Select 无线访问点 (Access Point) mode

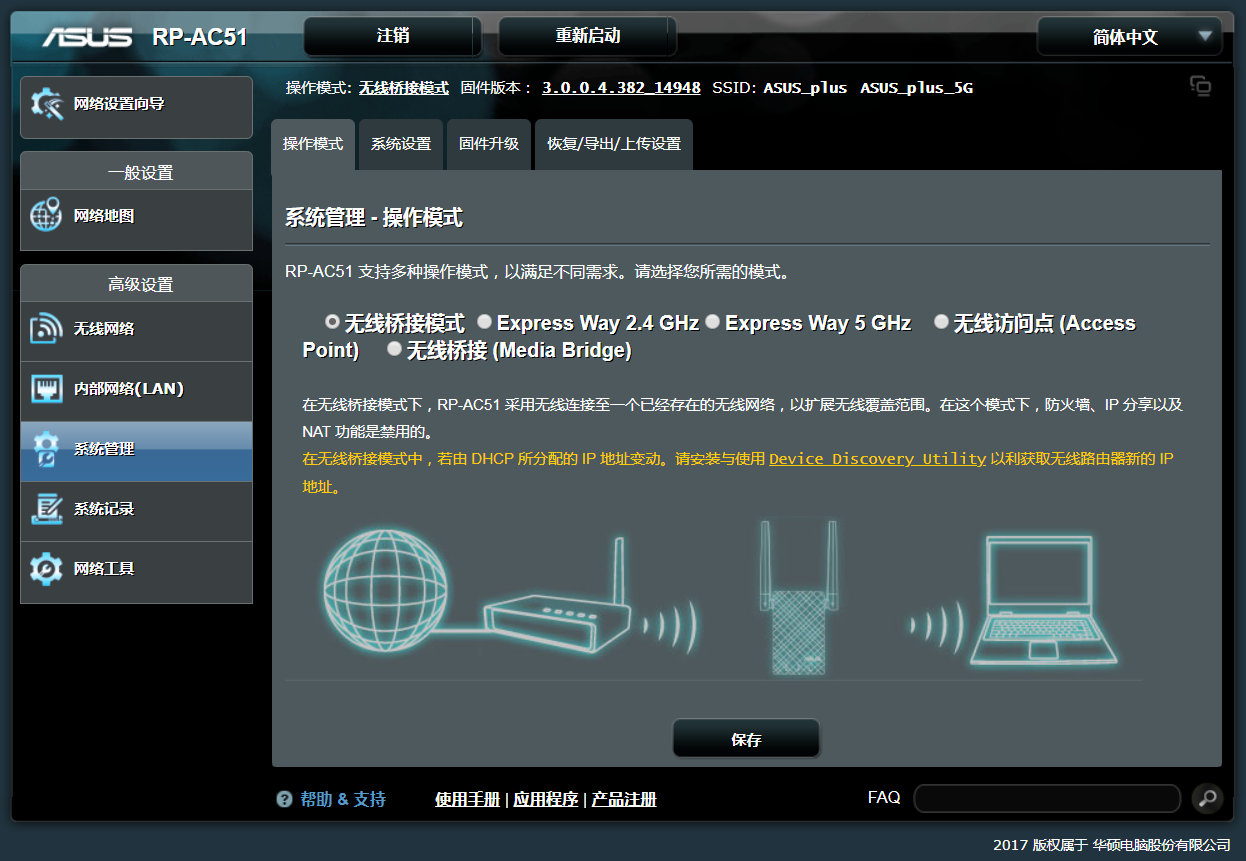coord(941,321)
